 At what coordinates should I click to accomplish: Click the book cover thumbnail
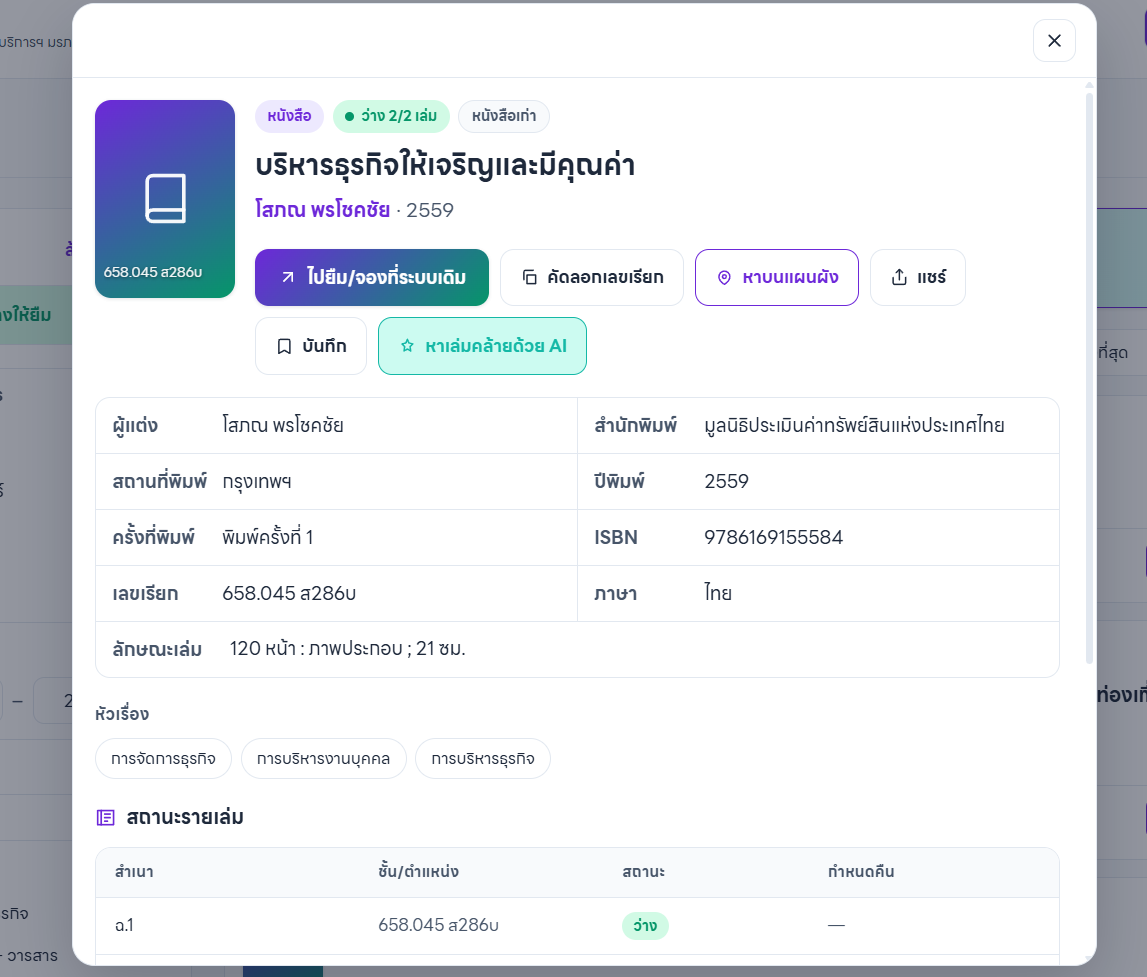click(x=165, y=199)
